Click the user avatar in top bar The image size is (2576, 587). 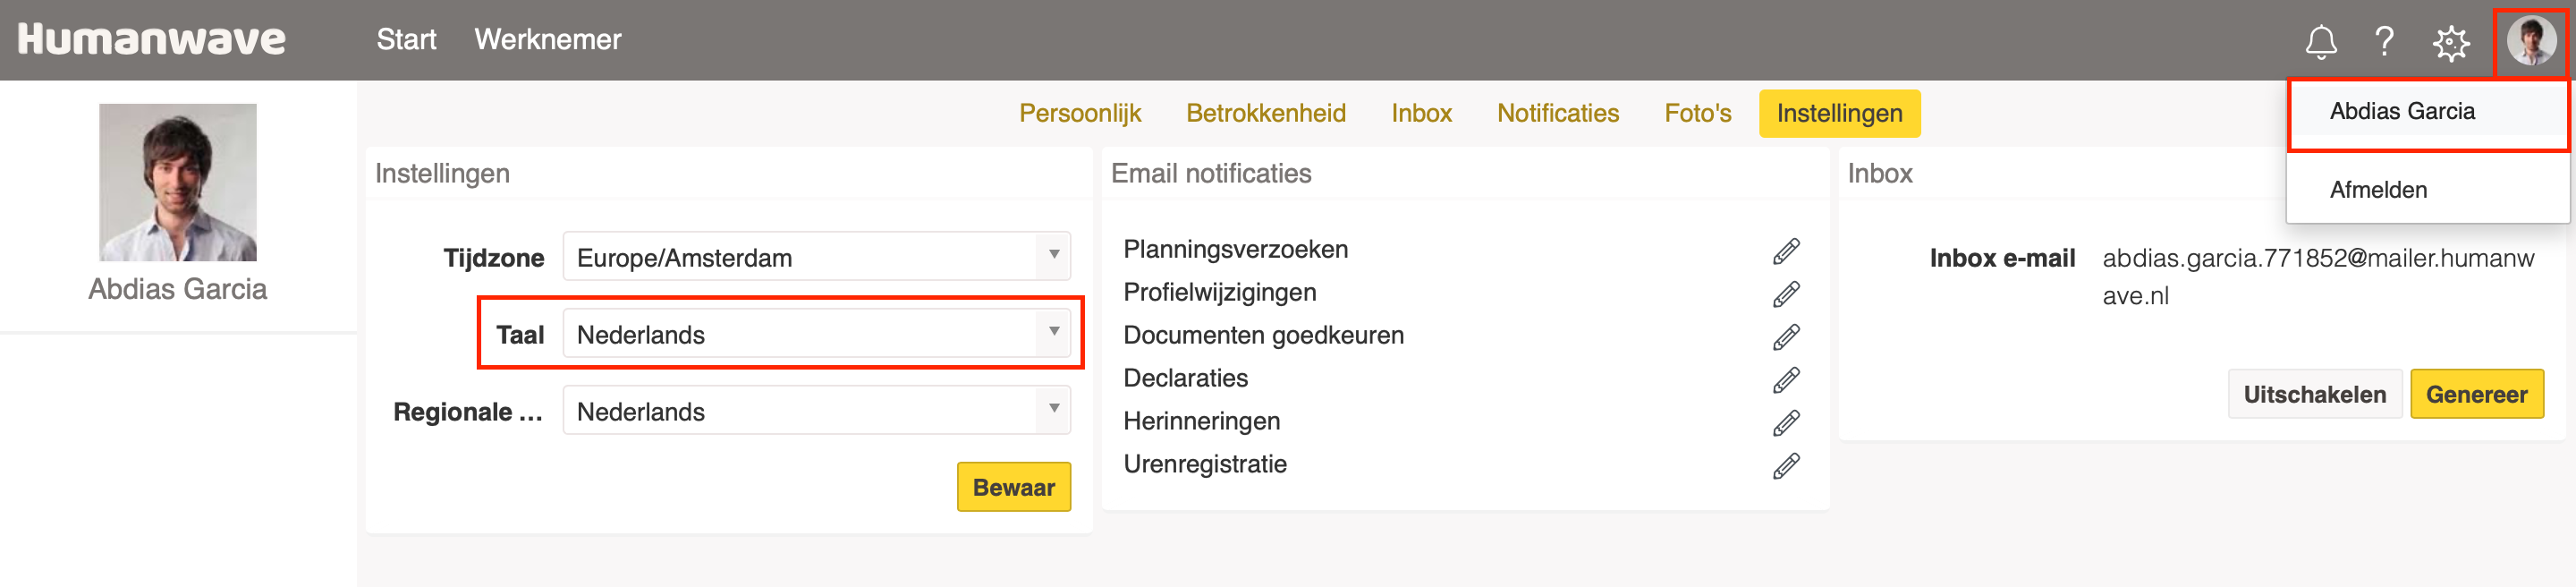[2531, 41]
